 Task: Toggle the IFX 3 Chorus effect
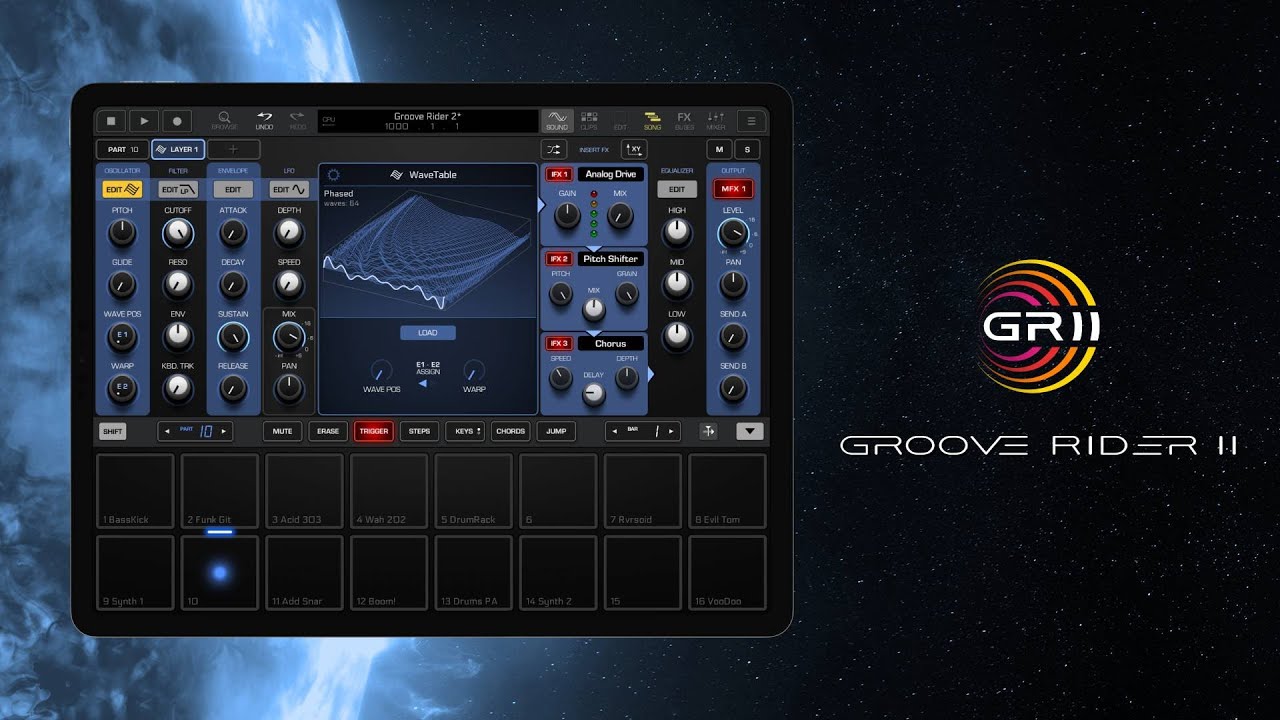558,343
